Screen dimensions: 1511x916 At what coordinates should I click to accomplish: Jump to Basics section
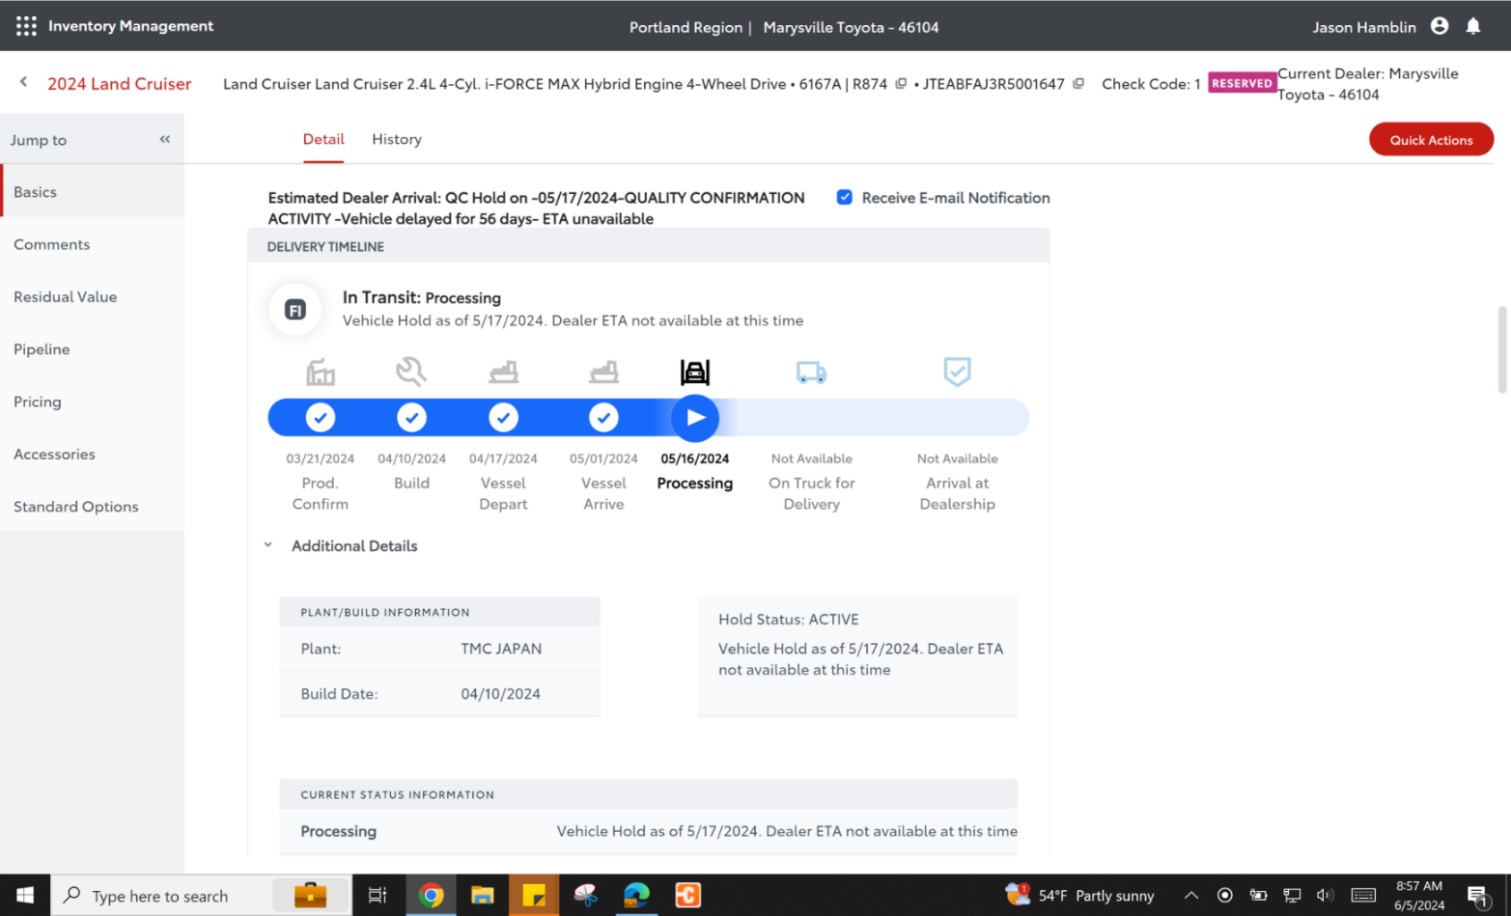92,192
